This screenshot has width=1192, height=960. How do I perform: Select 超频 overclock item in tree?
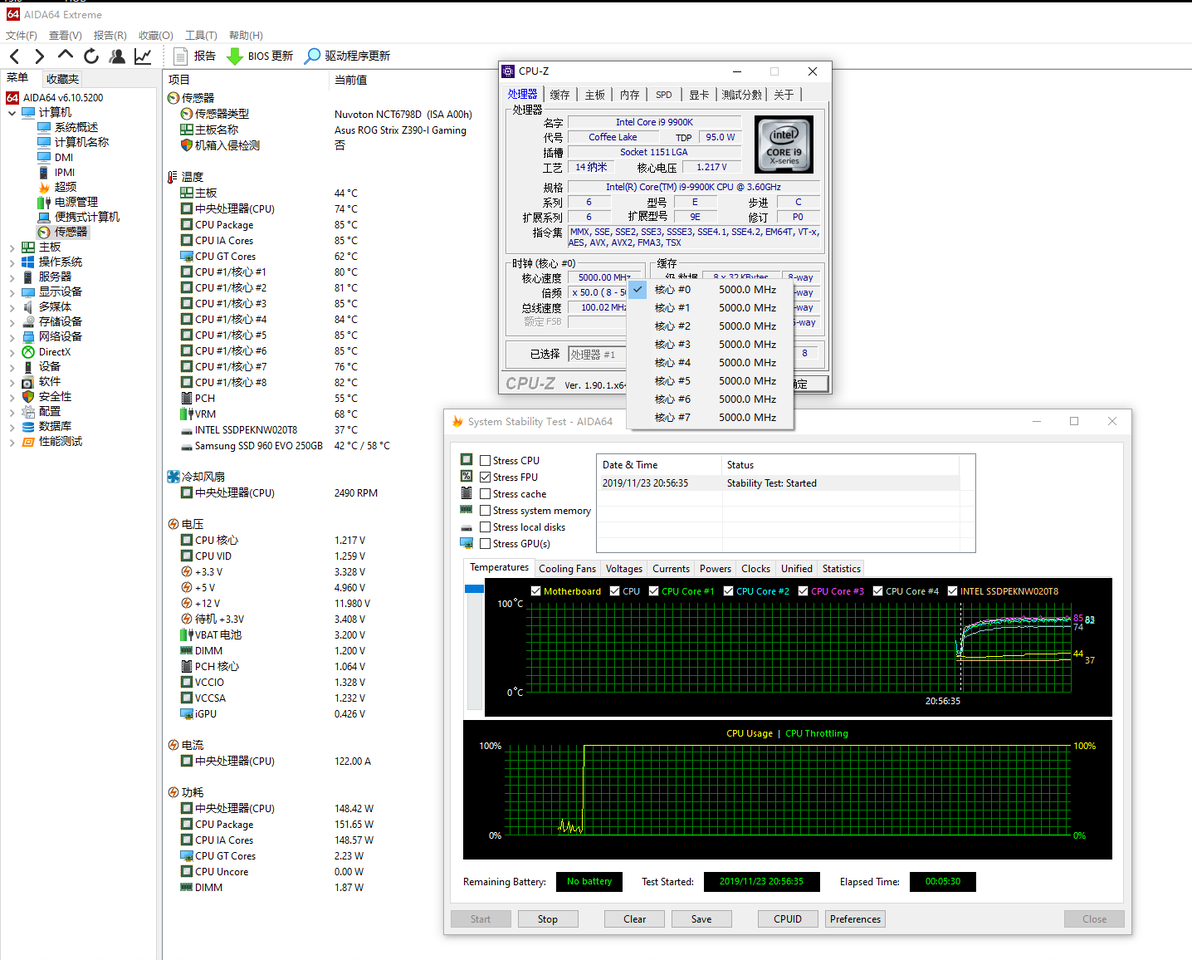[x=57, y=187]
